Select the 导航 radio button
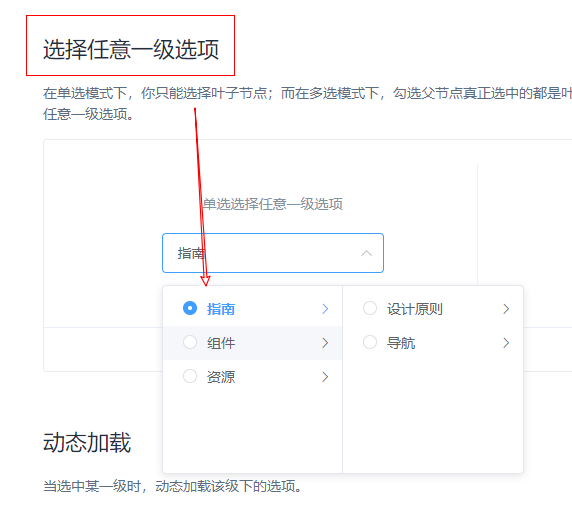 (370, 342)
